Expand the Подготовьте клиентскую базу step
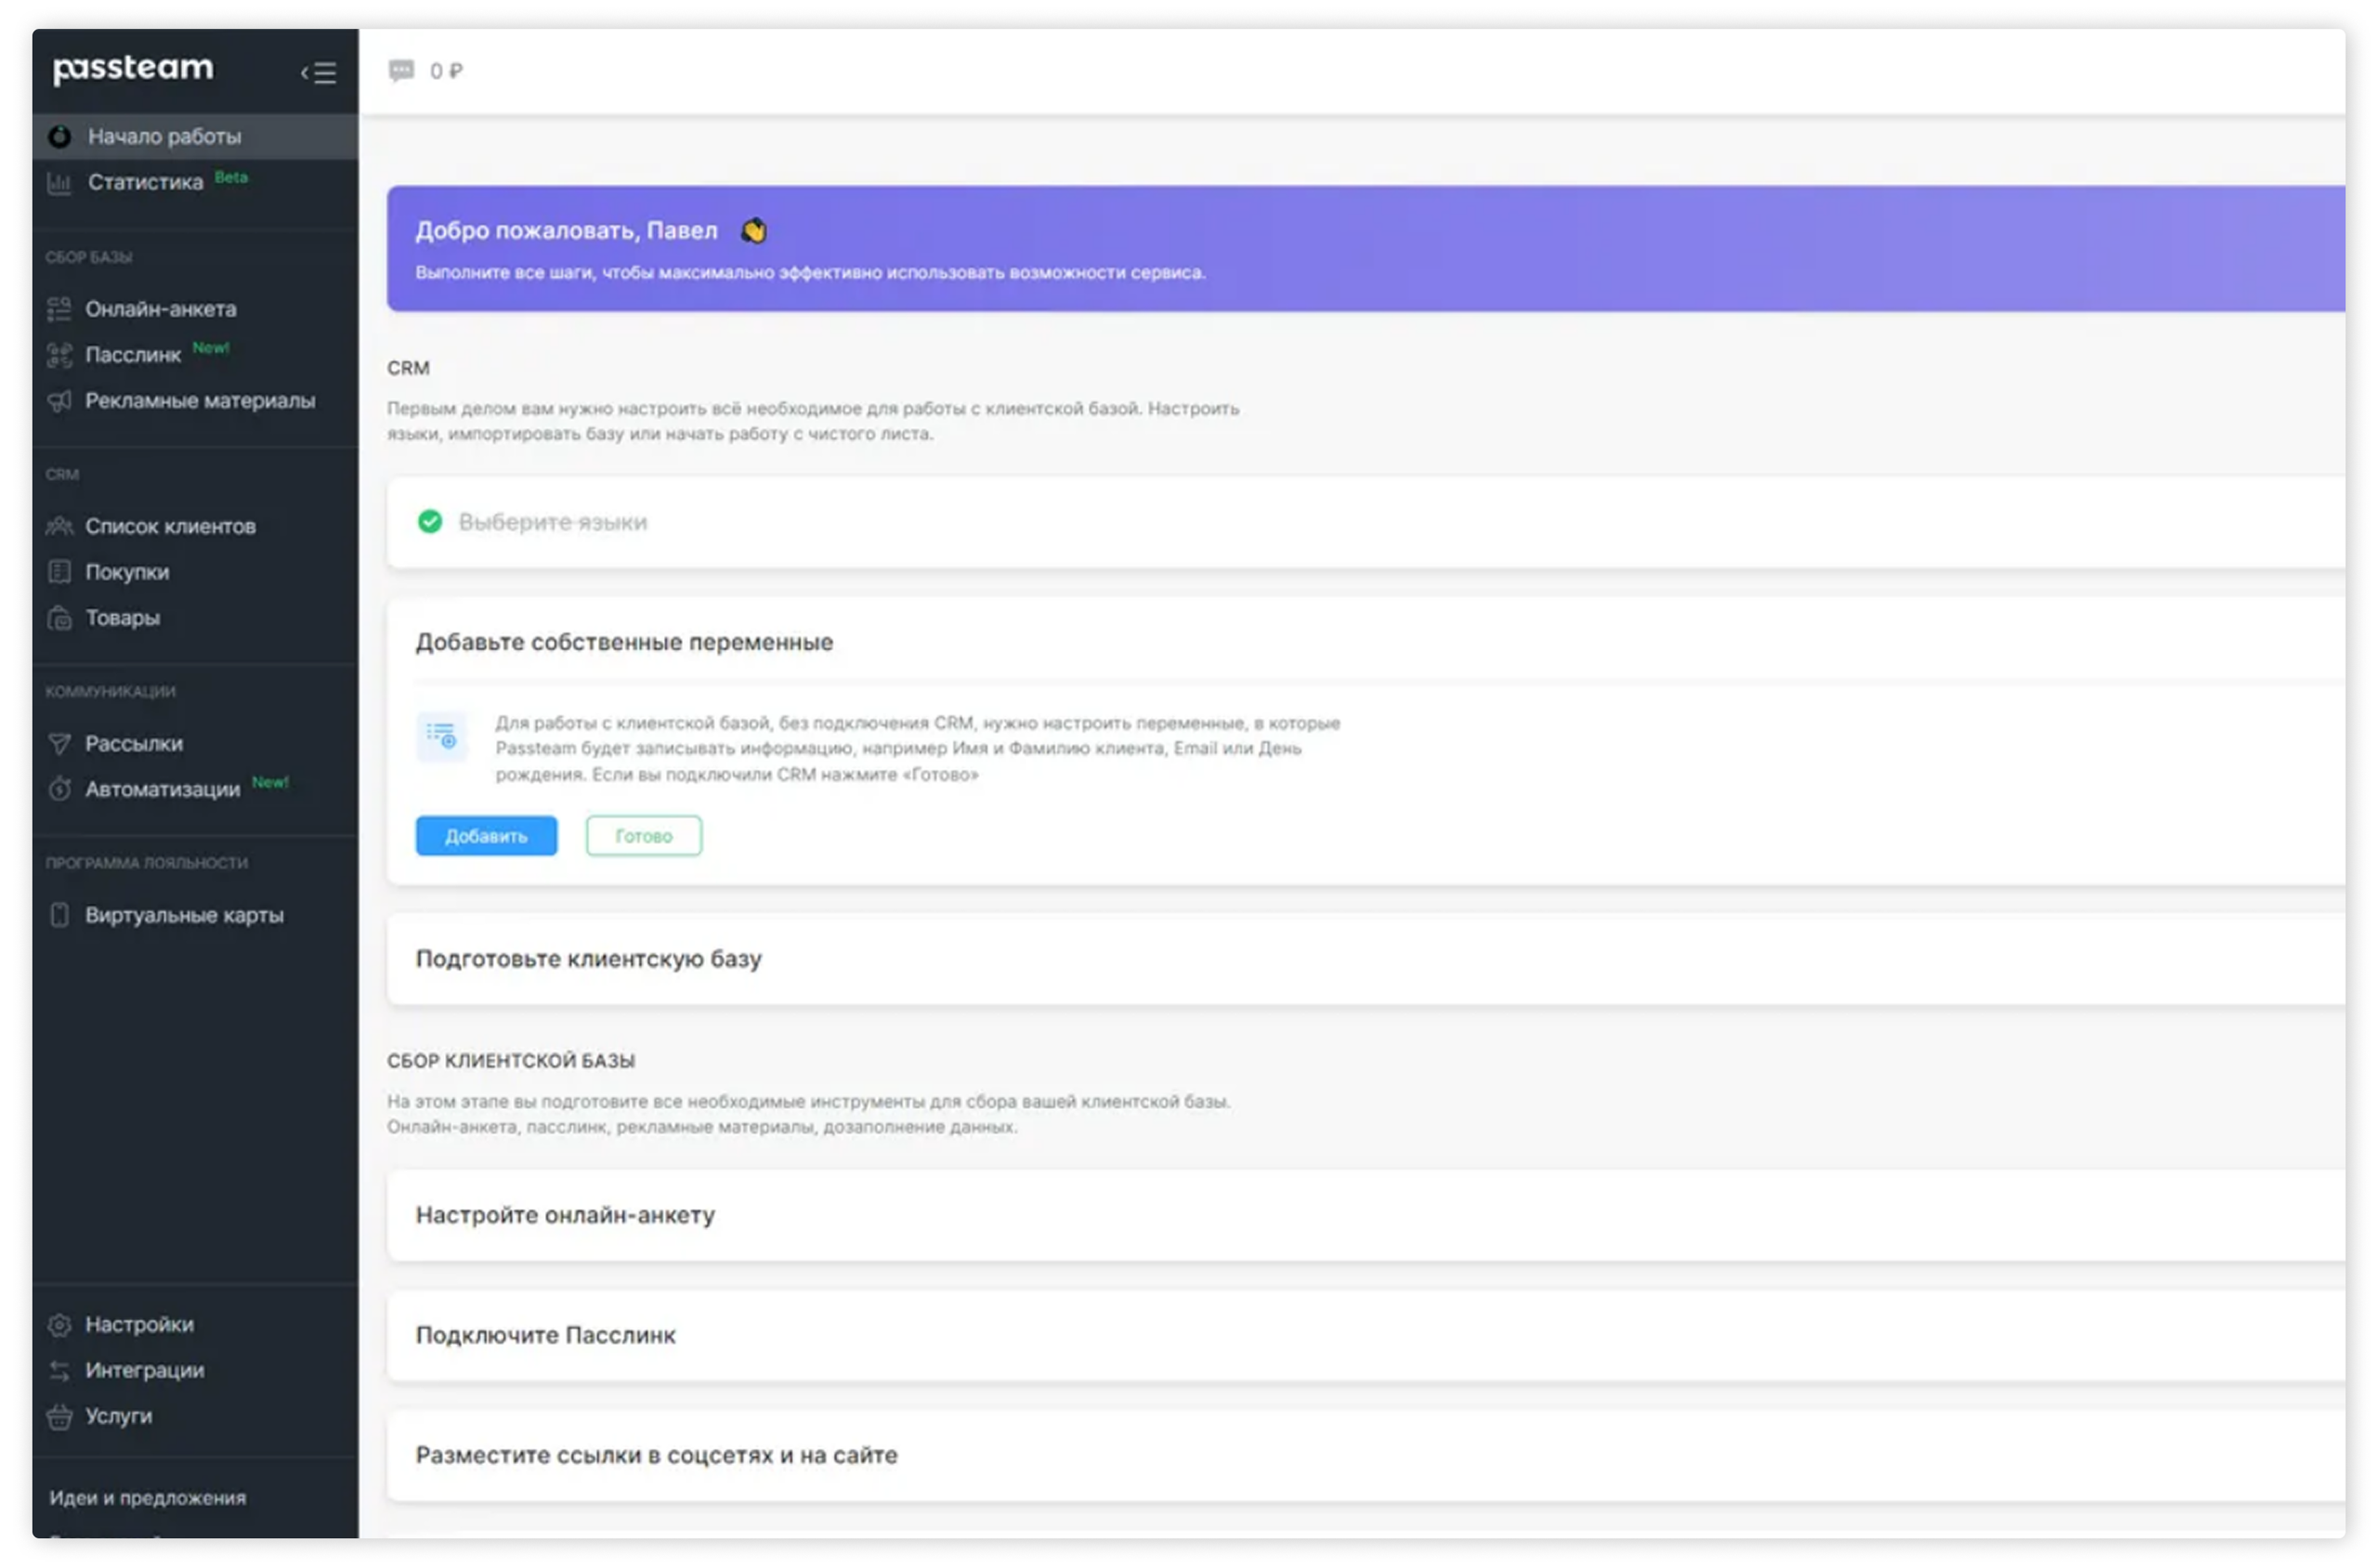Image resolution: width=2378 pixels, height=1568 pixels. point(588,959)
